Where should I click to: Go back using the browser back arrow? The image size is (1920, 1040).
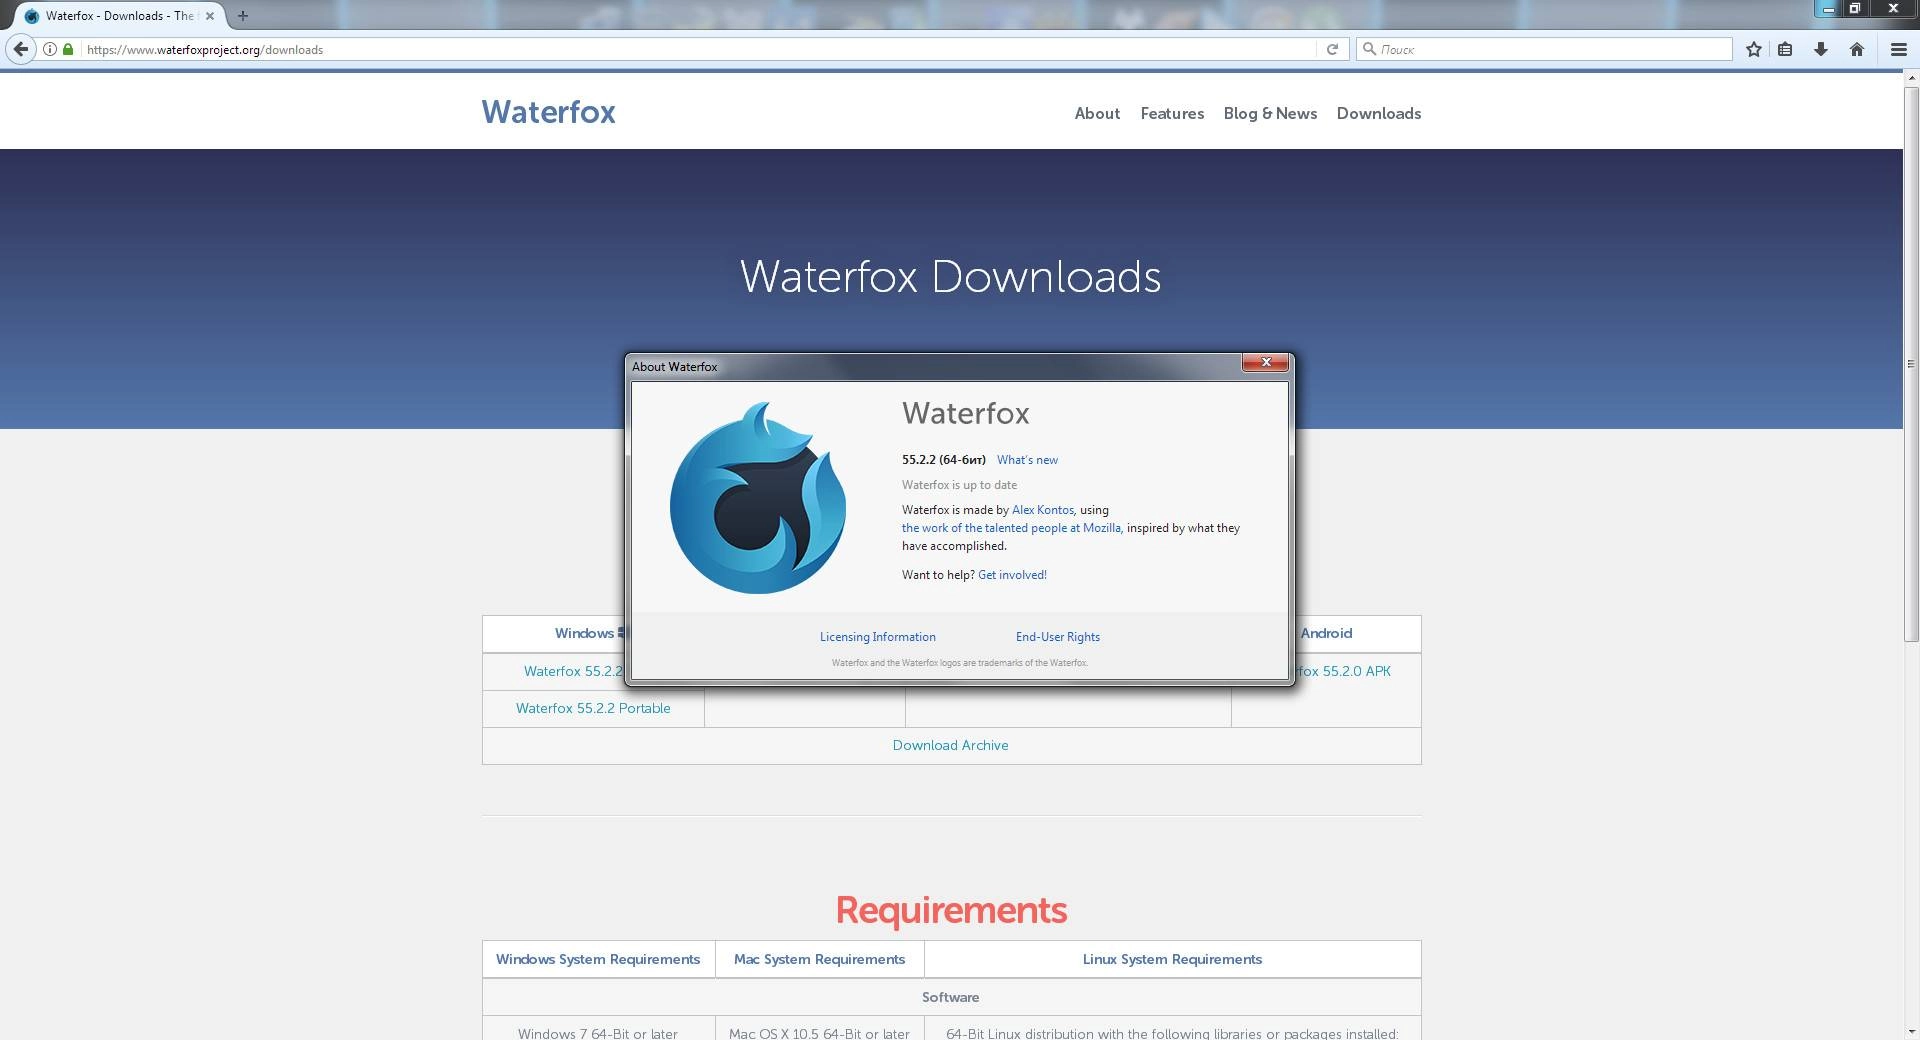tap(21, 49)
